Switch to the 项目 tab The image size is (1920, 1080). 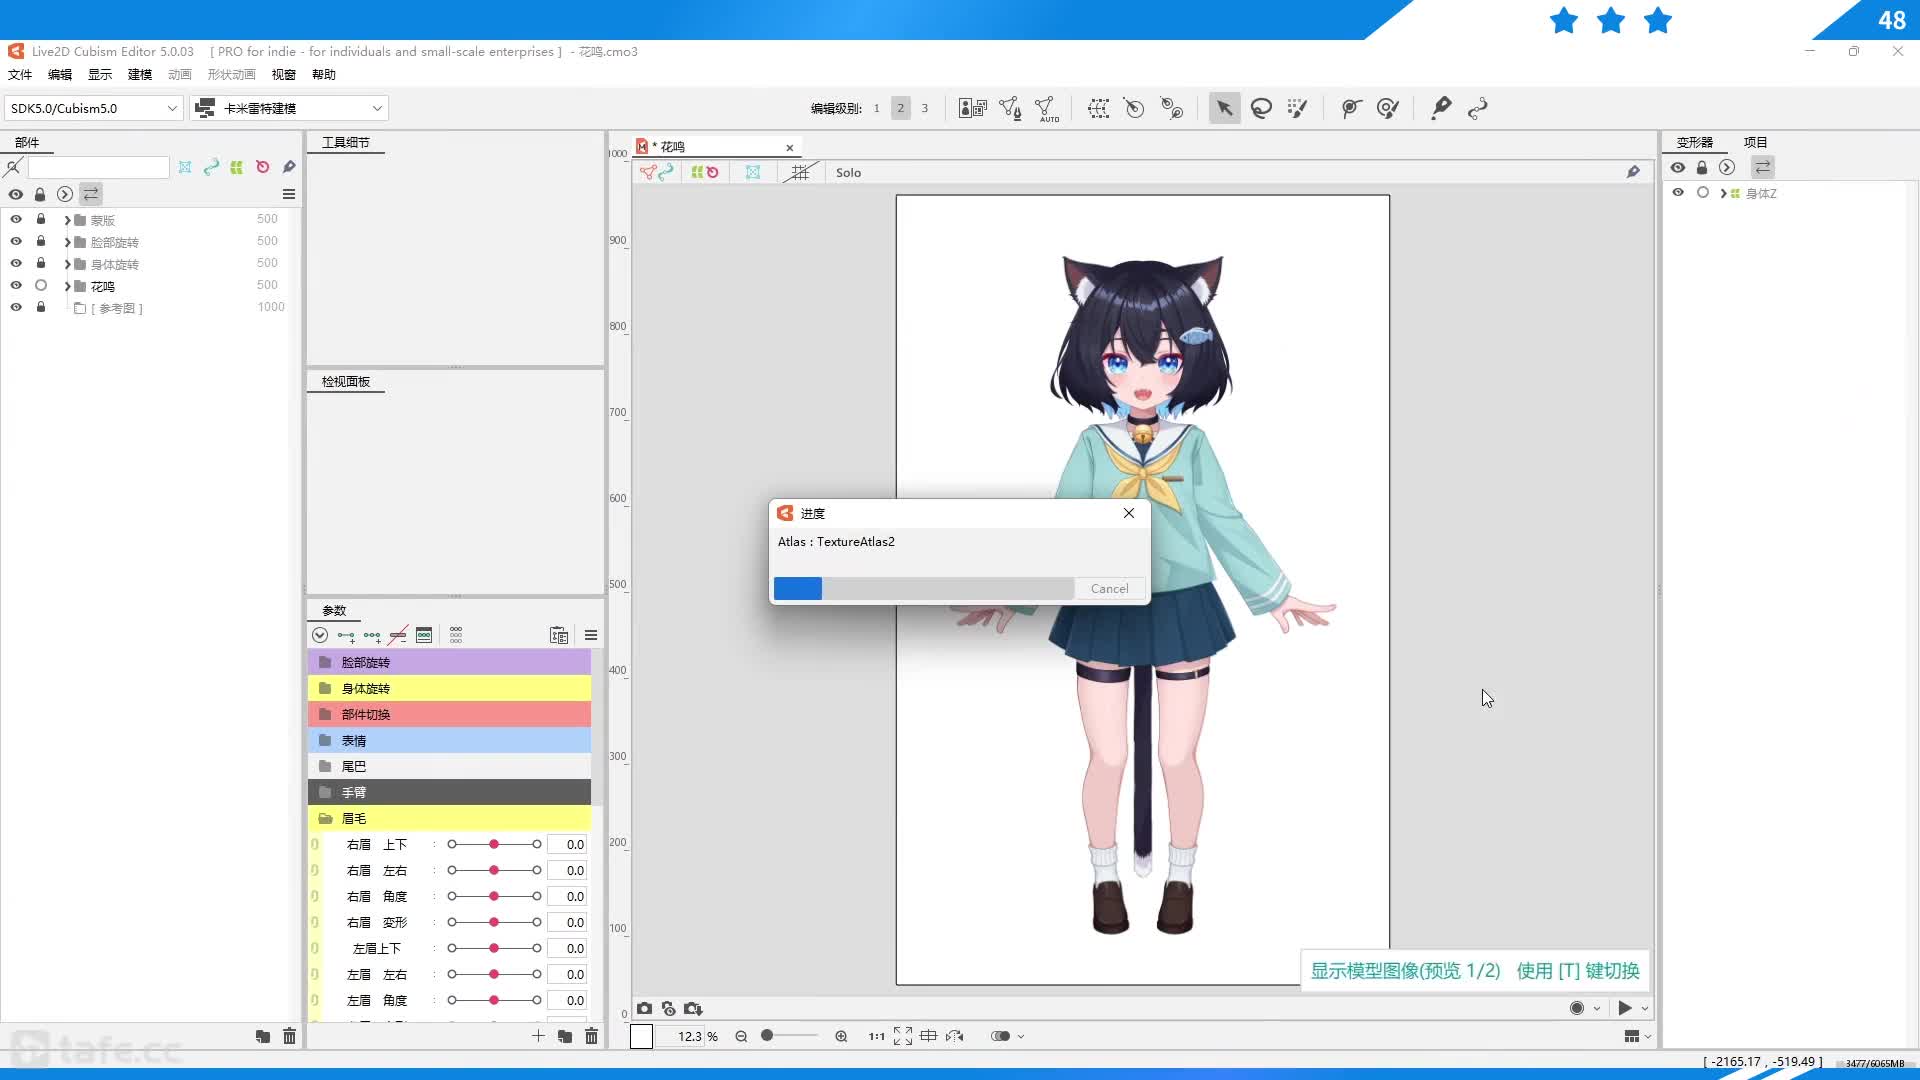(1755, 142)
